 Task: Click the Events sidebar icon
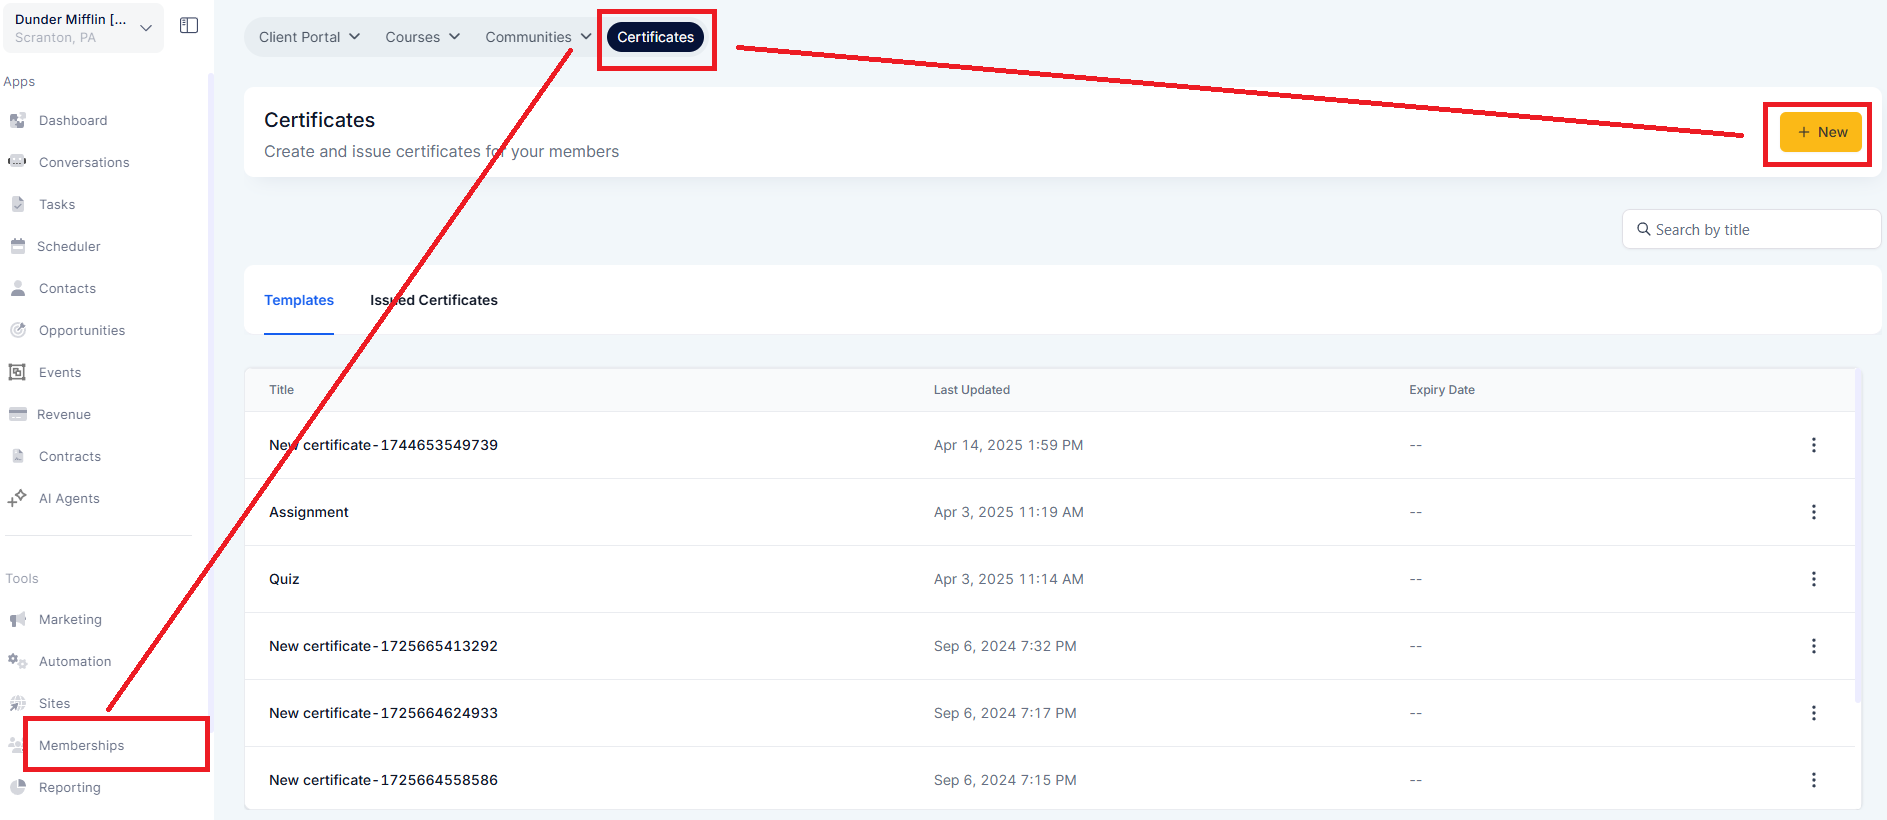(17, 372)
